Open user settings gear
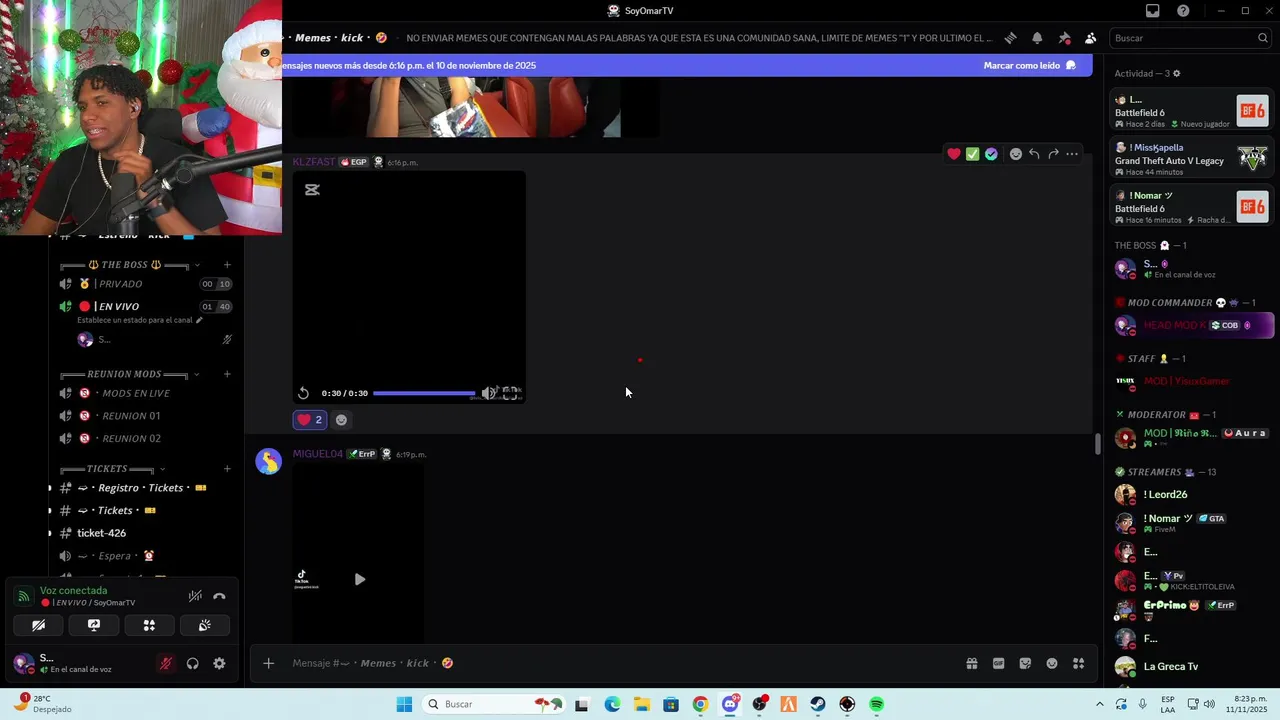This screenshot has height=720, width=1280. pyautogui.click(x=219, y=663)
